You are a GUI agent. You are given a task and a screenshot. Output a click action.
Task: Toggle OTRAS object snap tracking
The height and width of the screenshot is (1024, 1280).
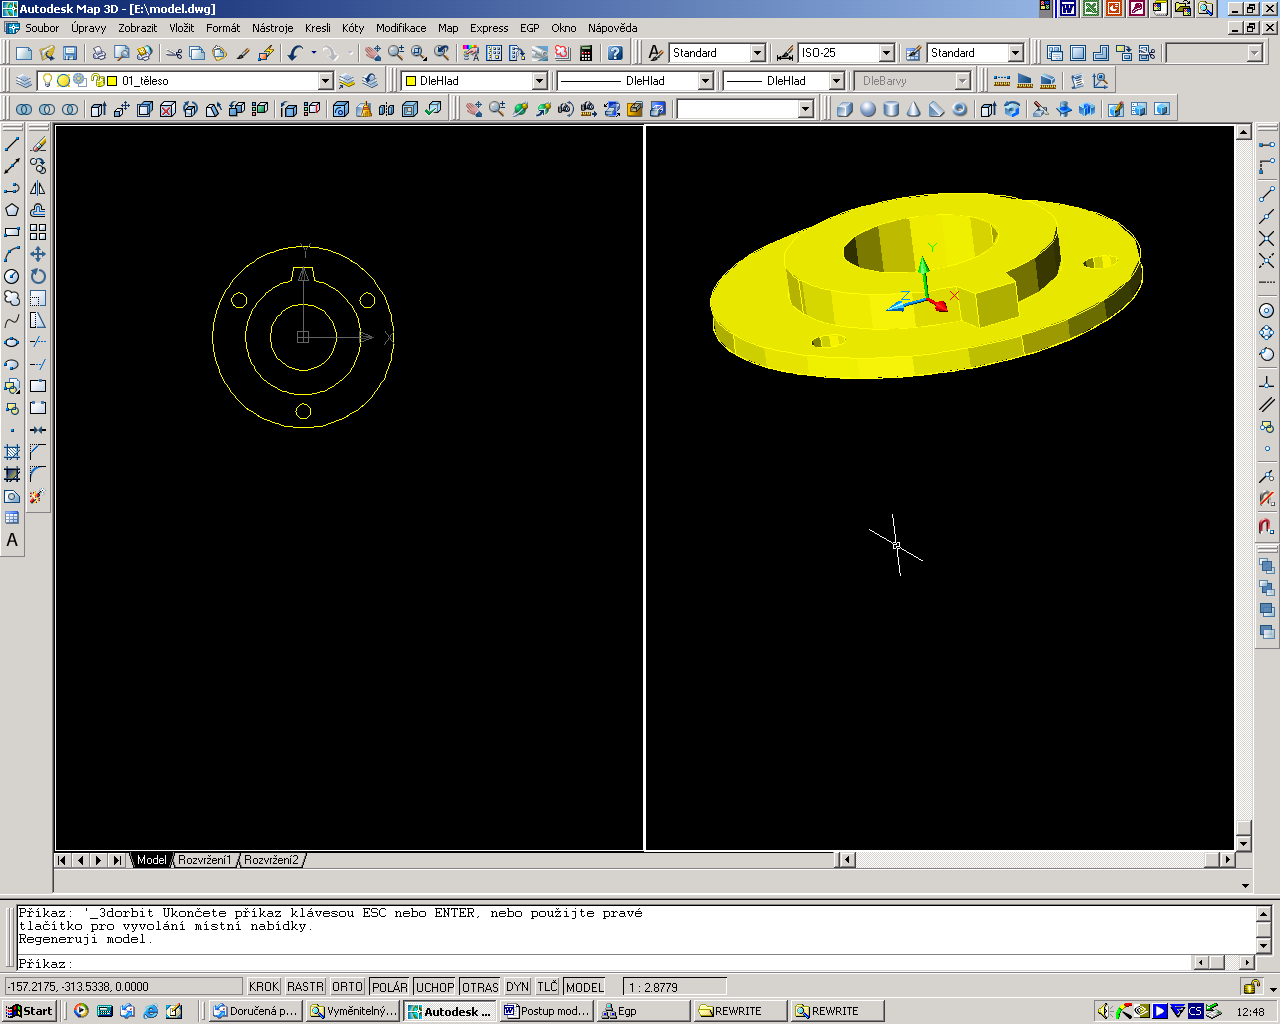(x=480, y=987)
